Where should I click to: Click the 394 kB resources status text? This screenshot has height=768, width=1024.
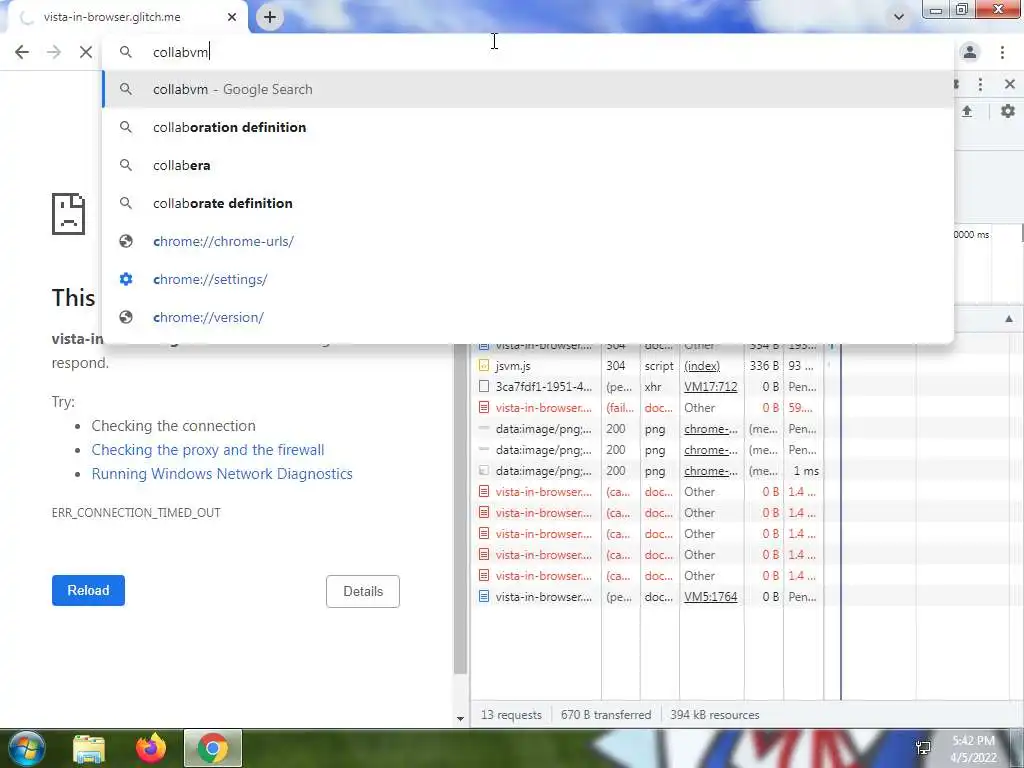click(715, 715)
